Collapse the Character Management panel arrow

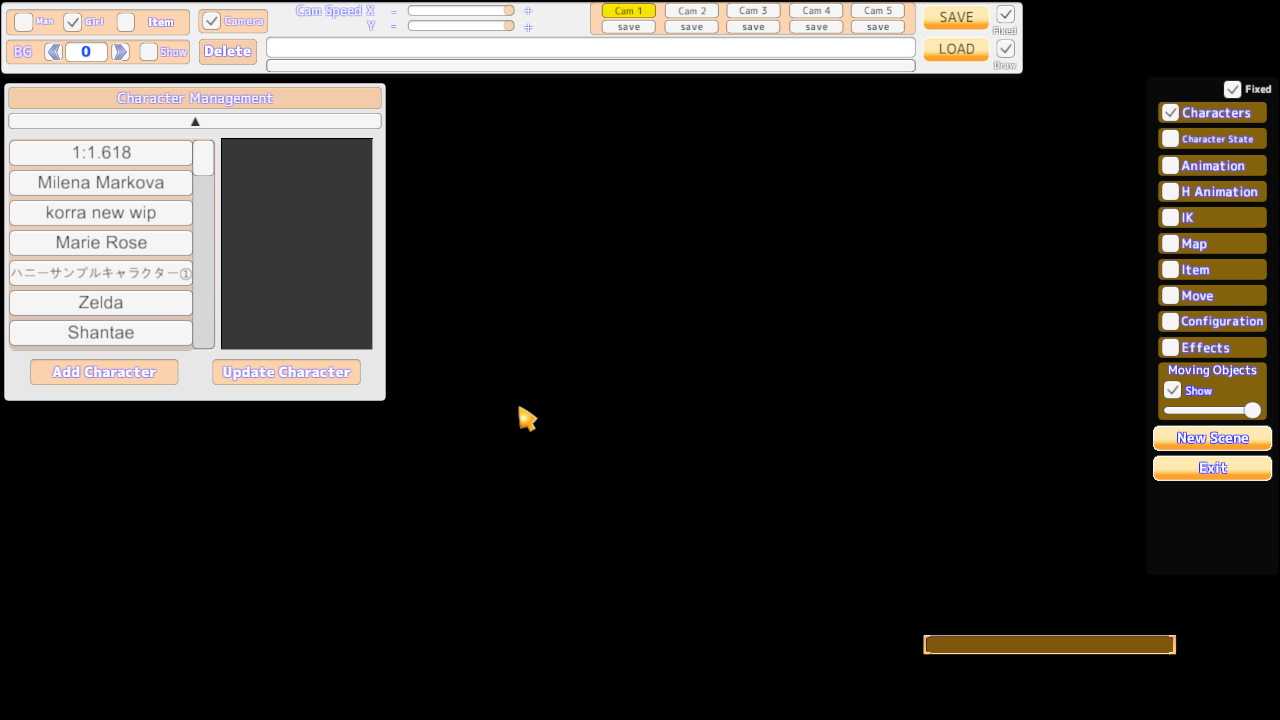[x=195, y=121]
